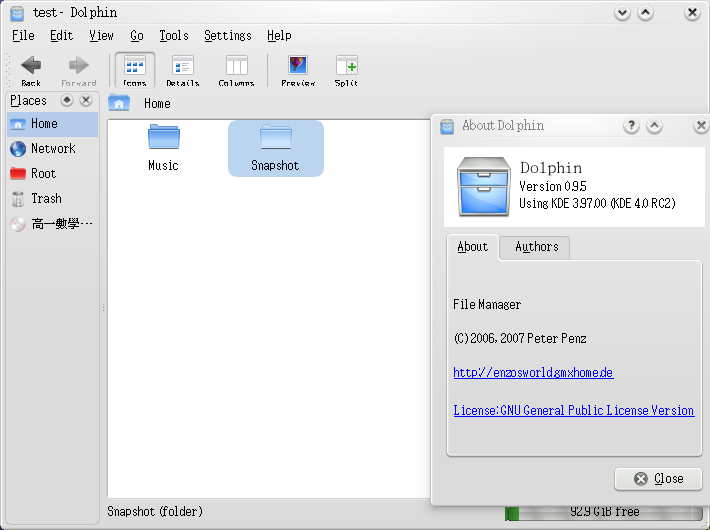Switch to Columns view mode

pos(236,70)
